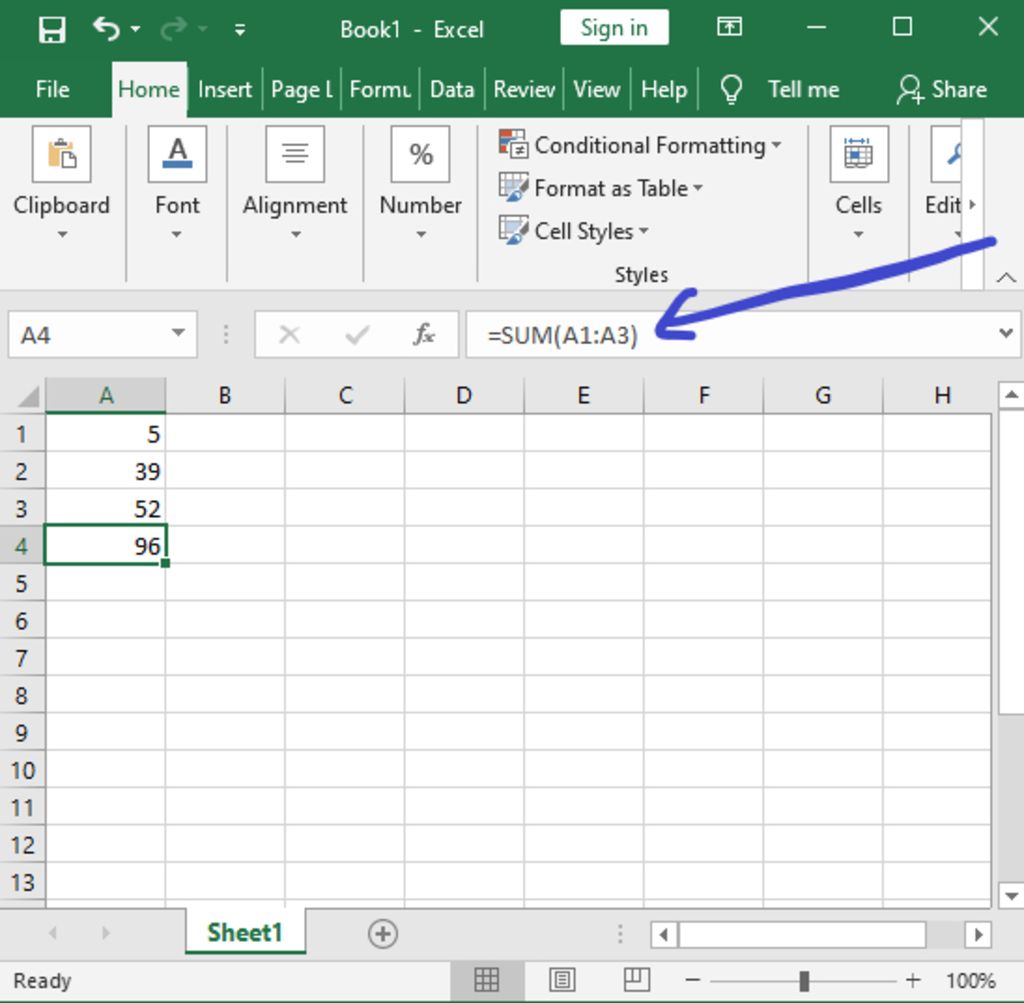Add a new sheet with plus button
Viewport: 1024px width, 1003px height.
[383, 933]
